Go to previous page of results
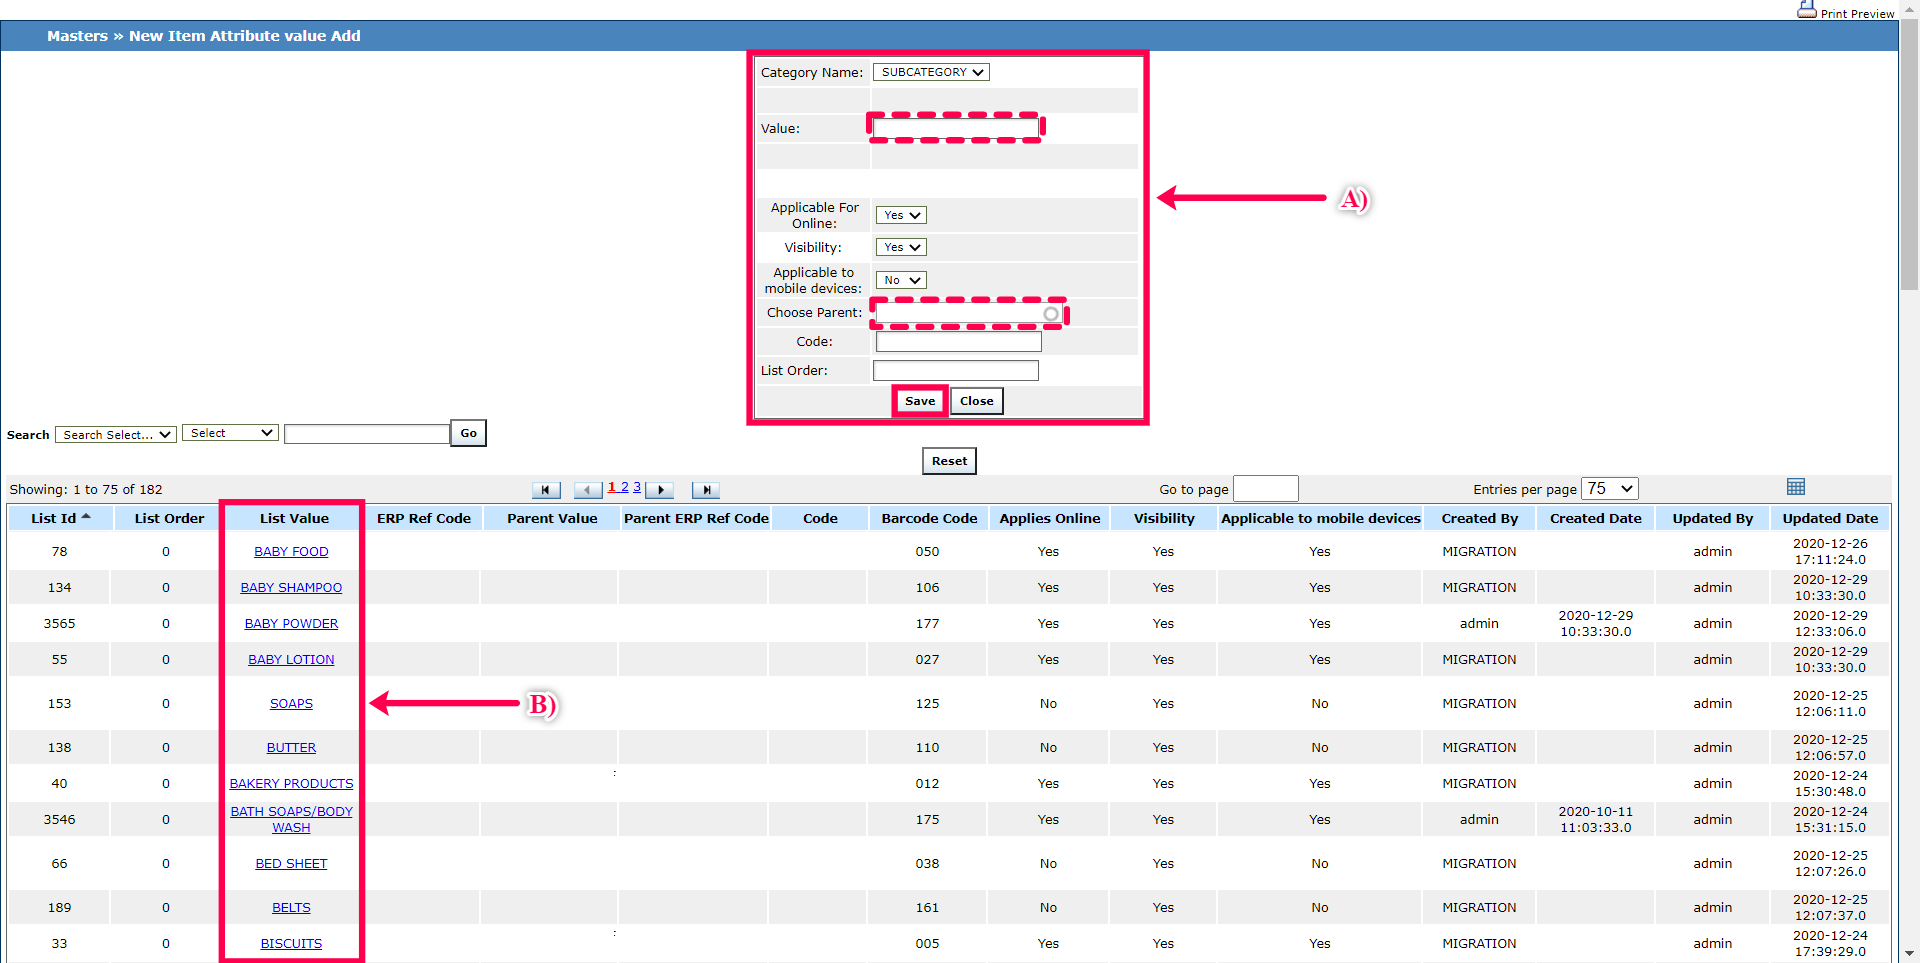 click(588, 490)
